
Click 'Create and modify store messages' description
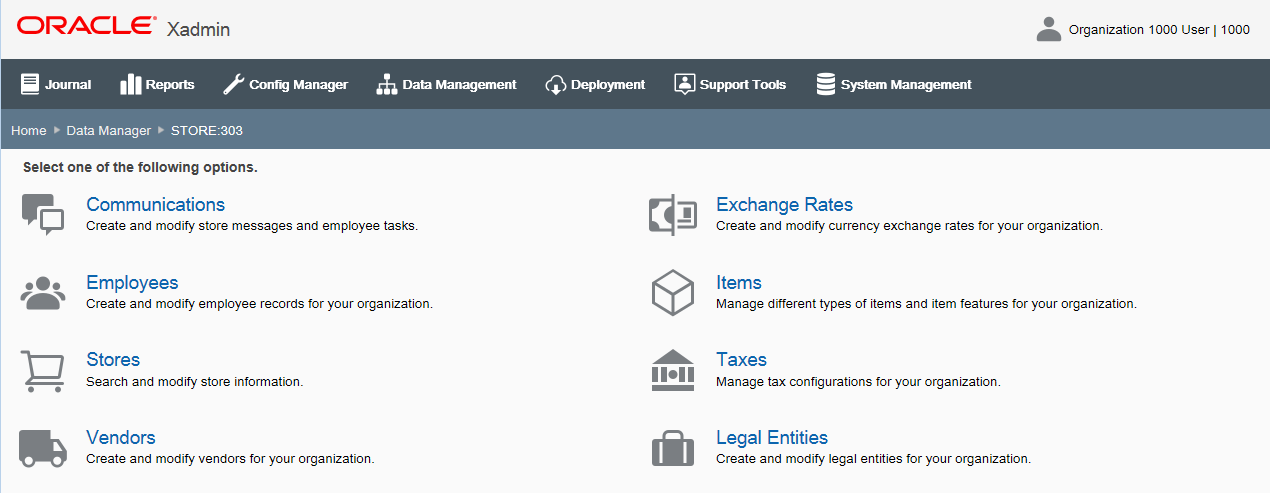252,226
